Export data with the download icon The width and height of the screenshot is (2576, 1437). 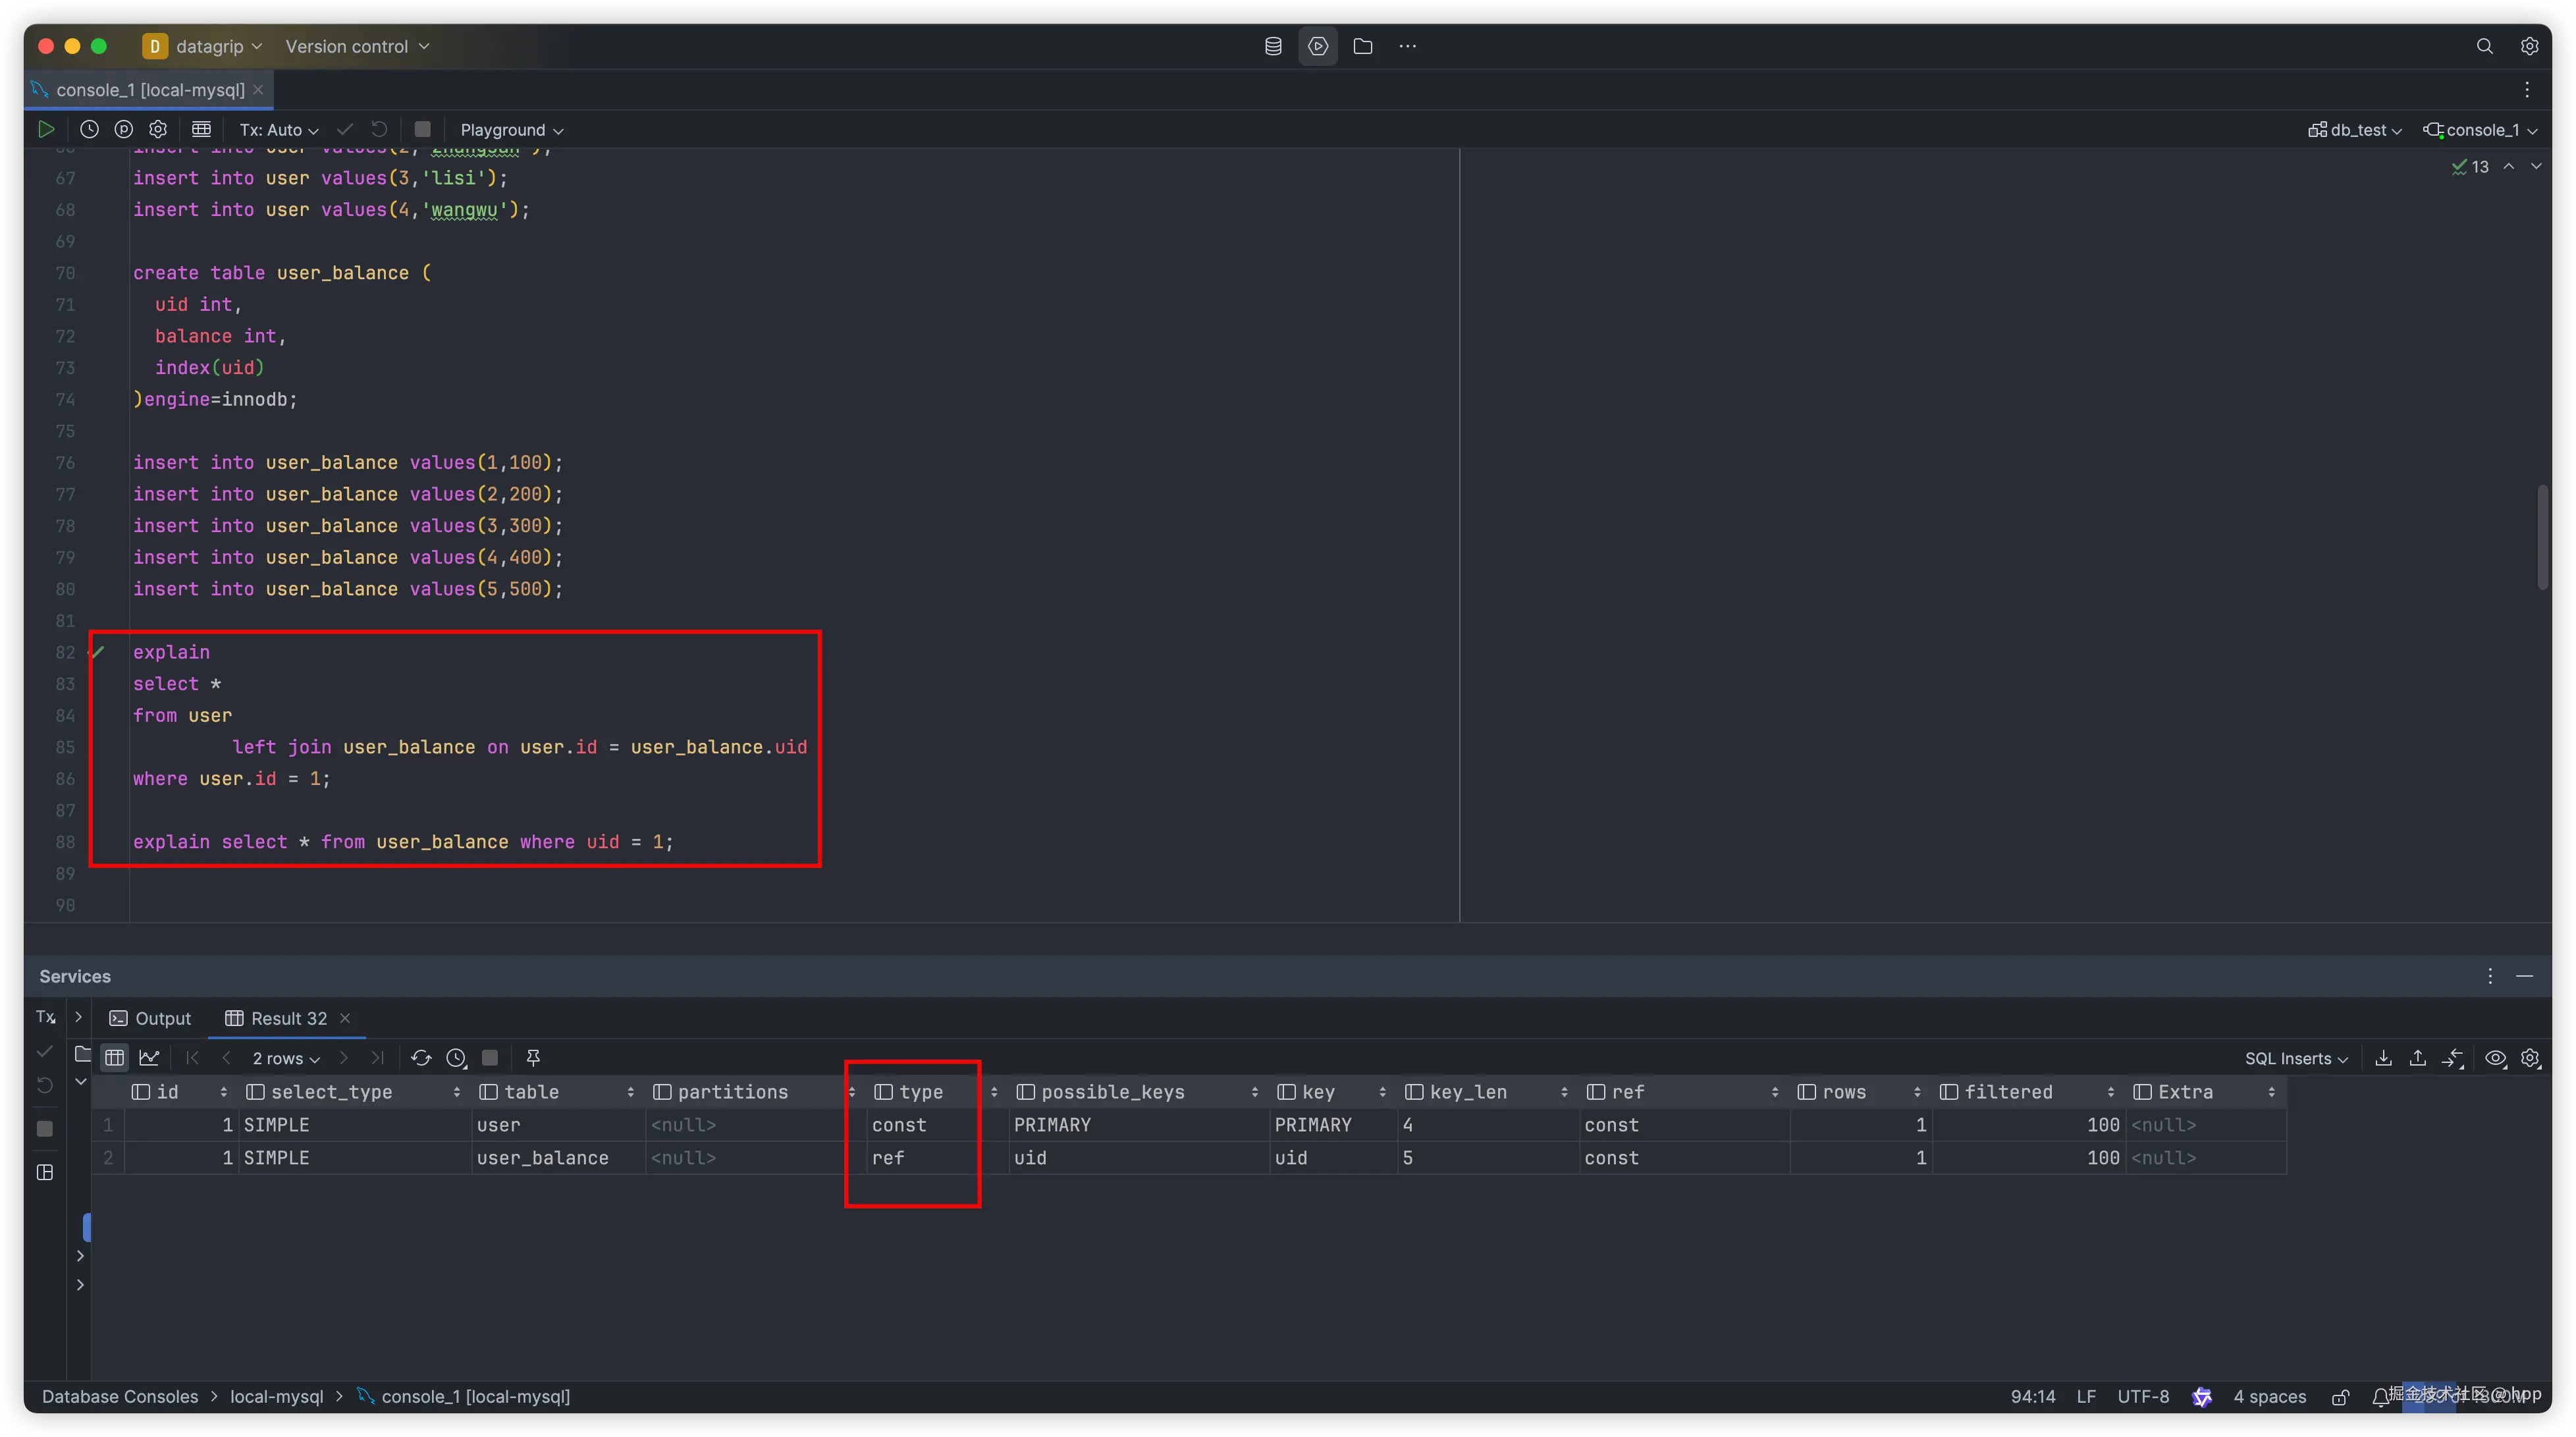click(x=2384, y=1058)
